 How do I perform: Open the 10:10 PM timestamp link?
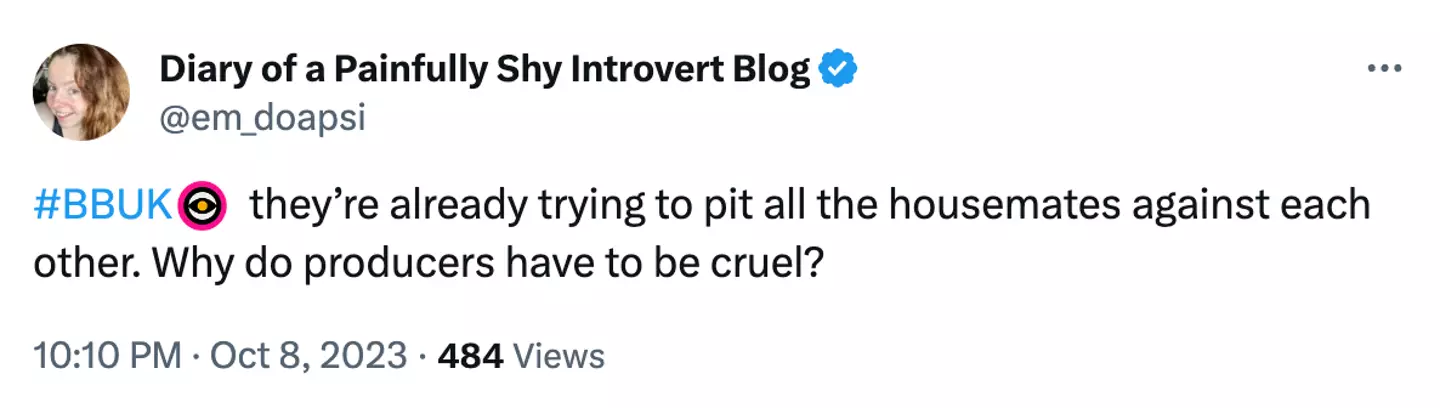[107, 356]
